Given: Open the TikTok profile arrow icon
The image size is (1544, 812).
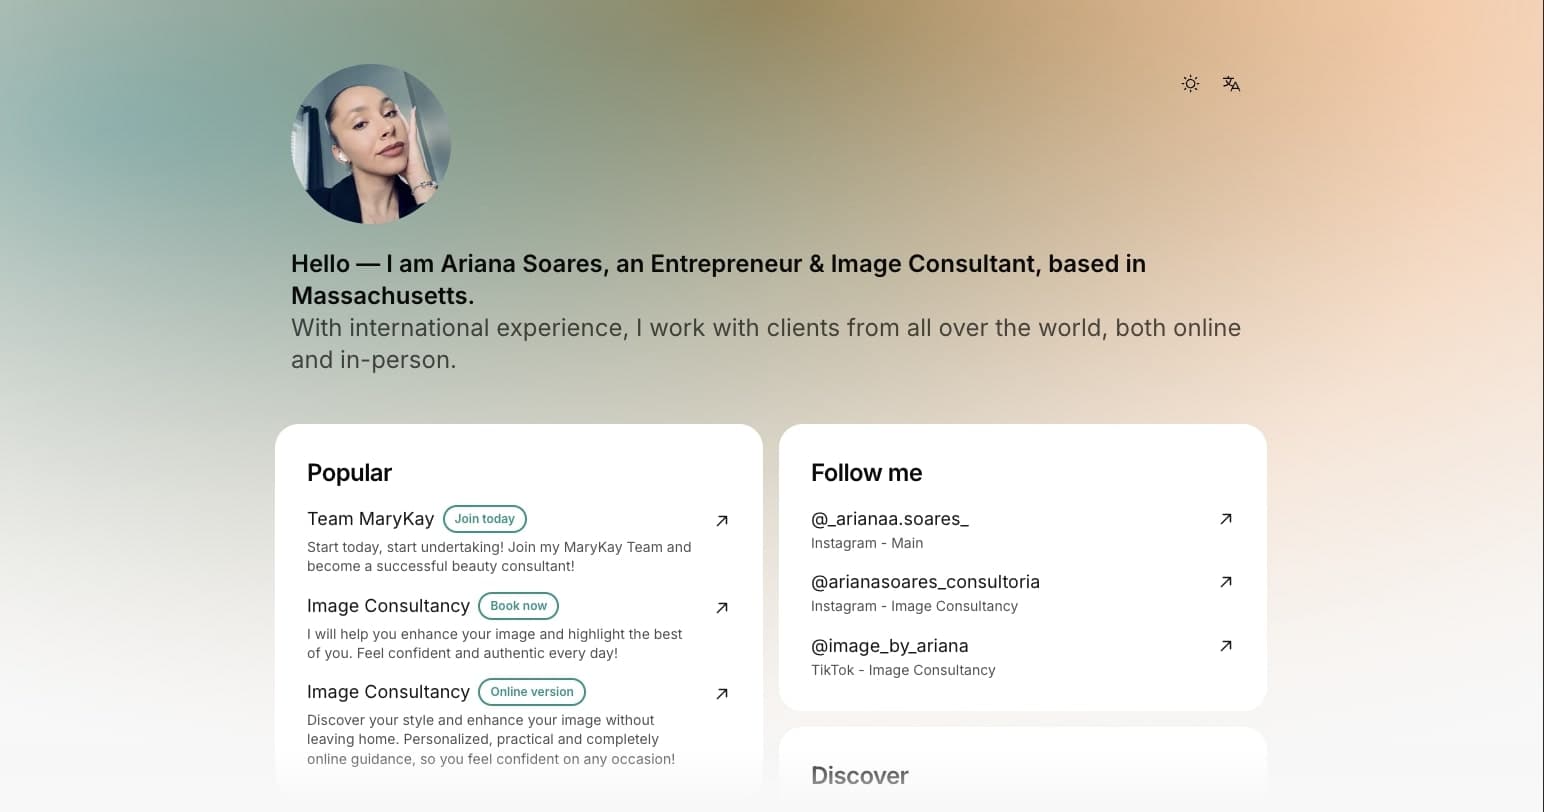Looking at the screenshot, I should coord(1225,646).
